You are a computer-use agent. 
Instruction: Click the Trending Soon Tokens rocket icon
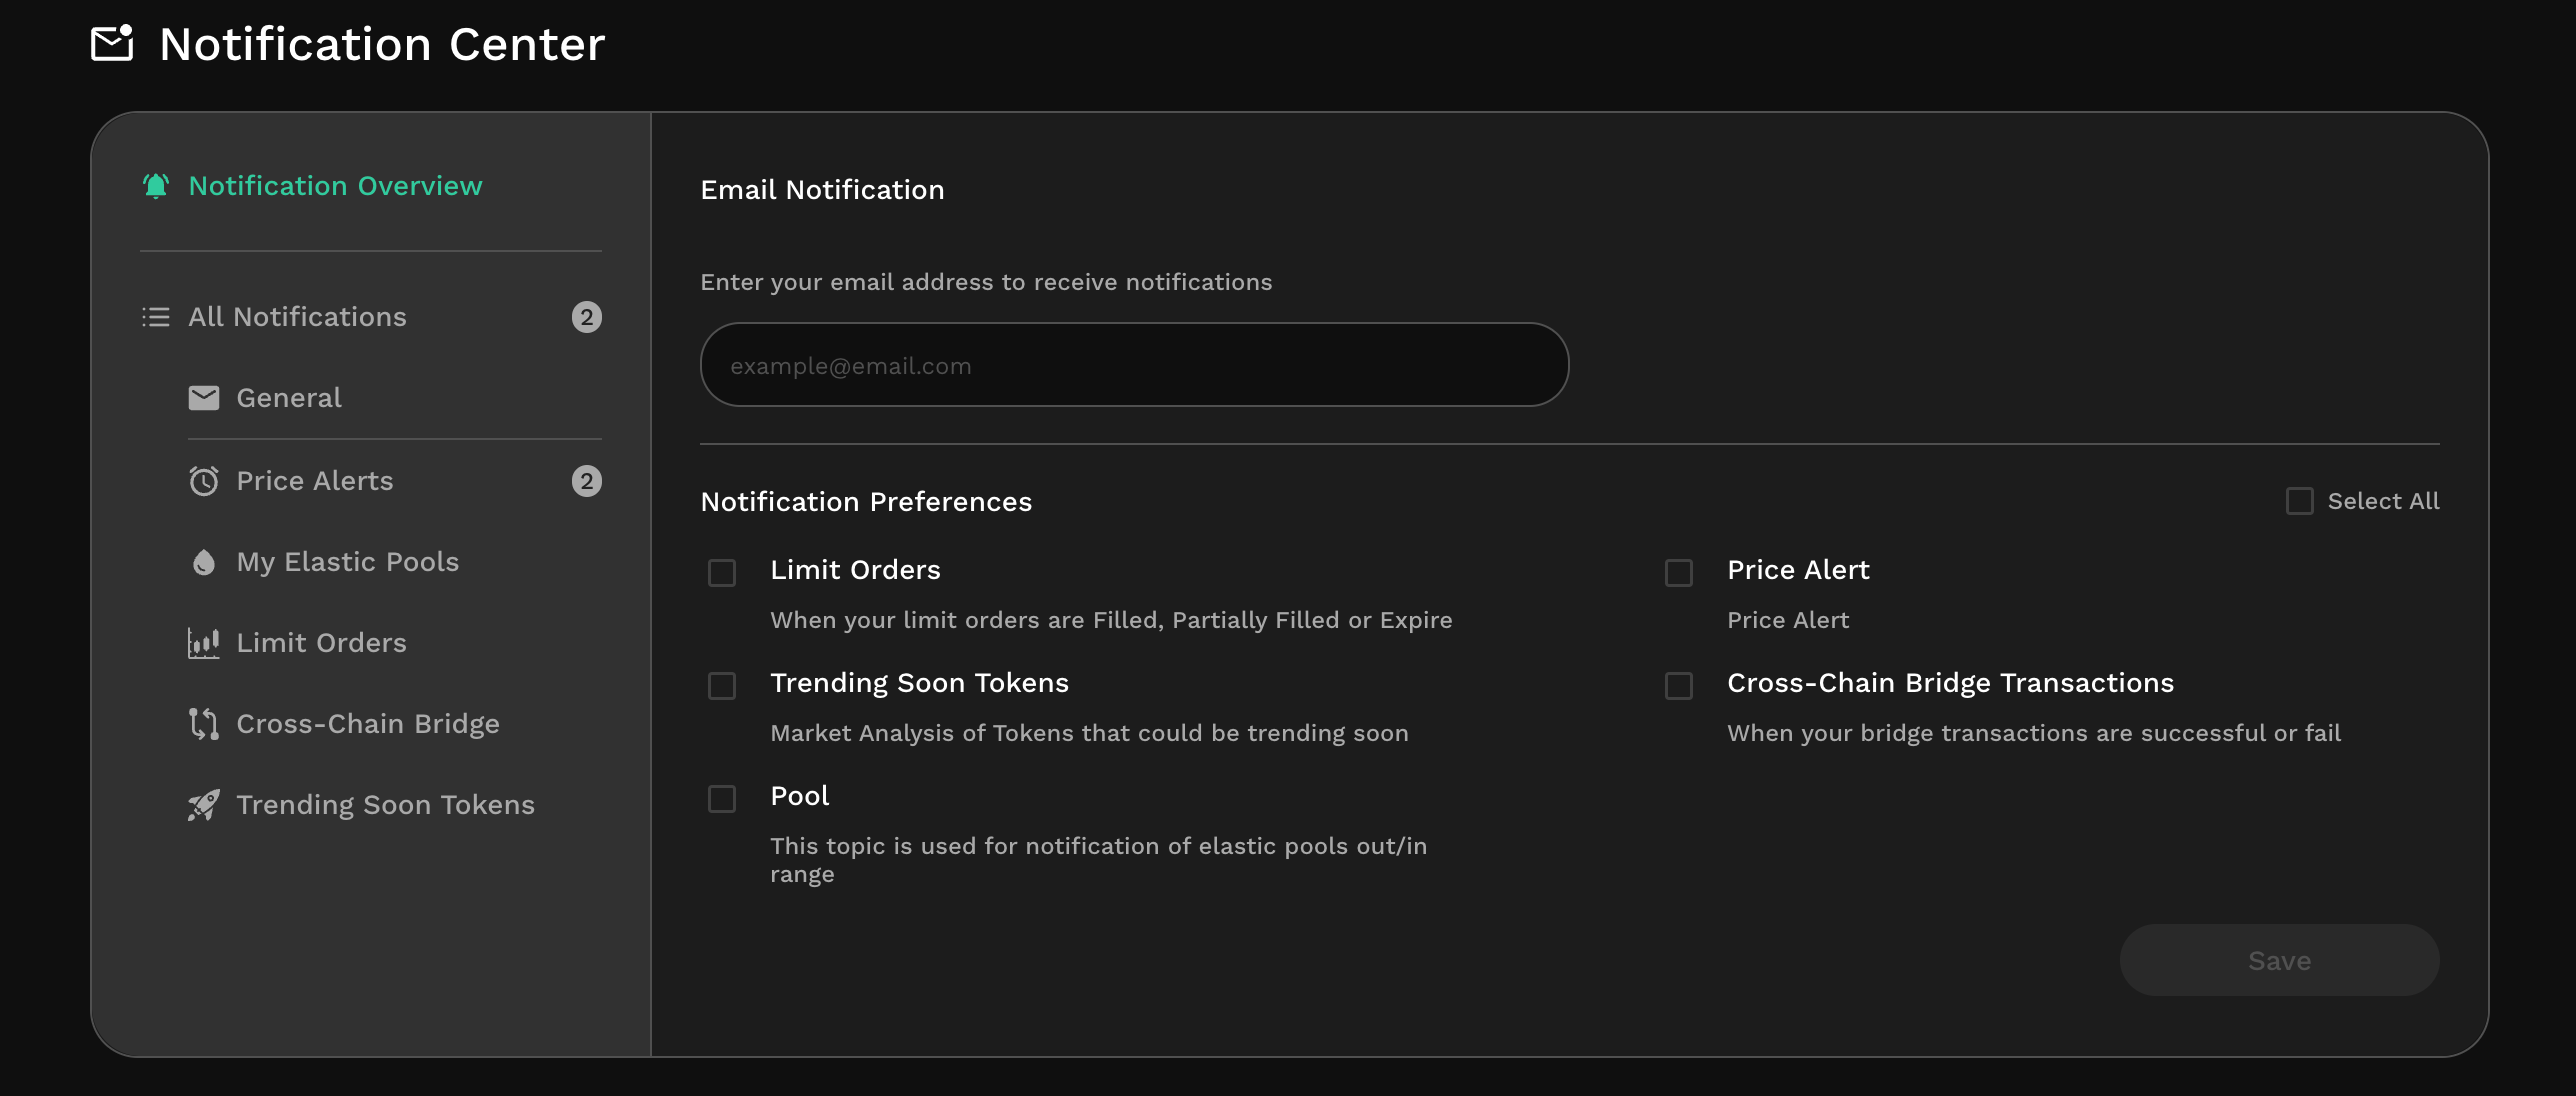click(x=204, y=805)
